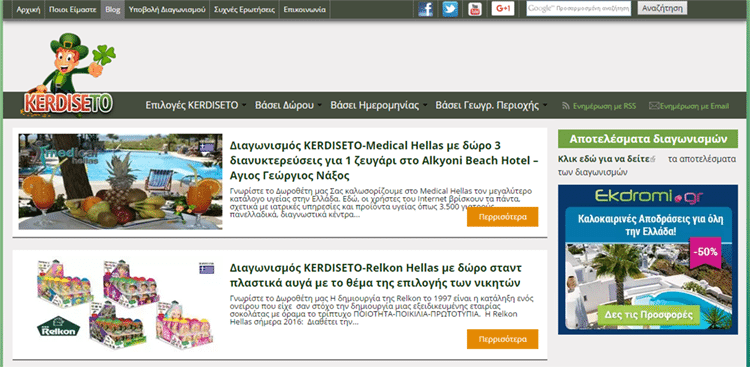Click the Google +1 button

pos(503,9)
